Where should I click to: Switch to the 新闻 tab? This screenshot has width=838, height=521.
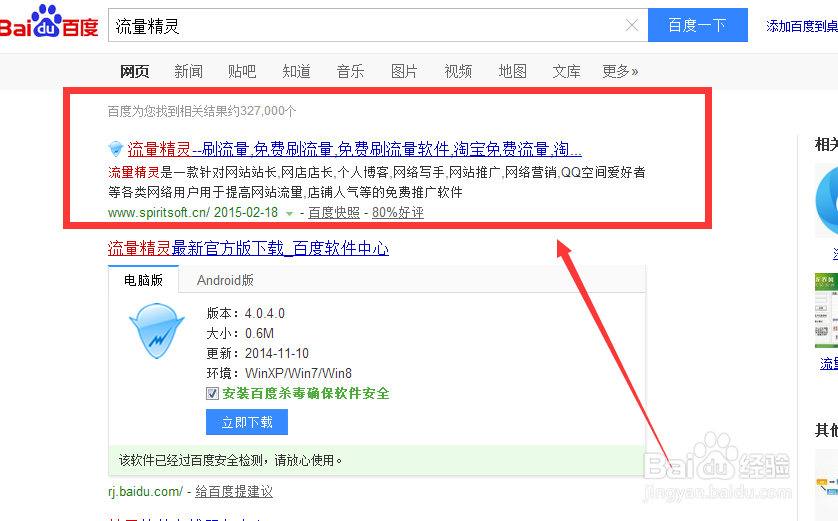(x=188, y=71)
